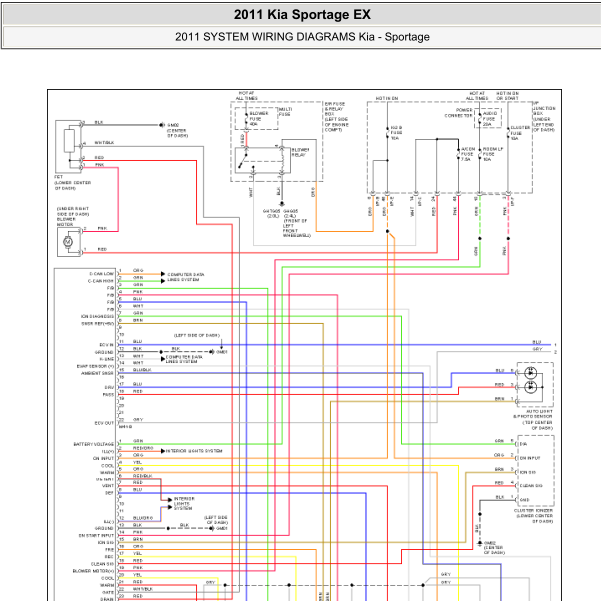
Task: Click the 'BATTERY VOLTAGE' pin label
Action: pyautogui.click(x=94, y=444)
